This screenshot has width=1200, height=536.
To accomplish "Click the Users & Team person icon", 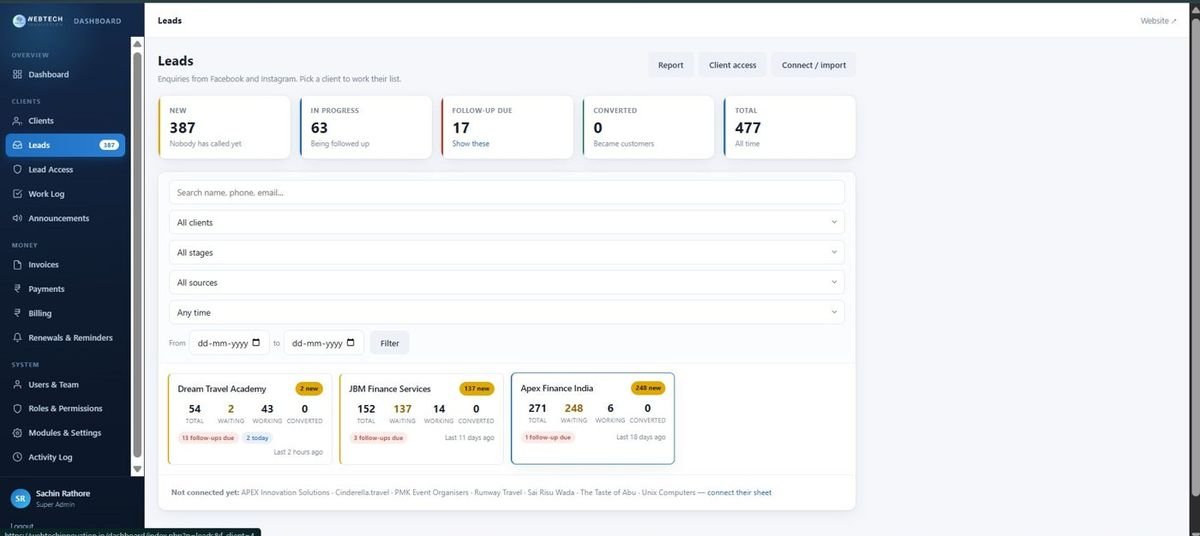I will pos(17,385).
